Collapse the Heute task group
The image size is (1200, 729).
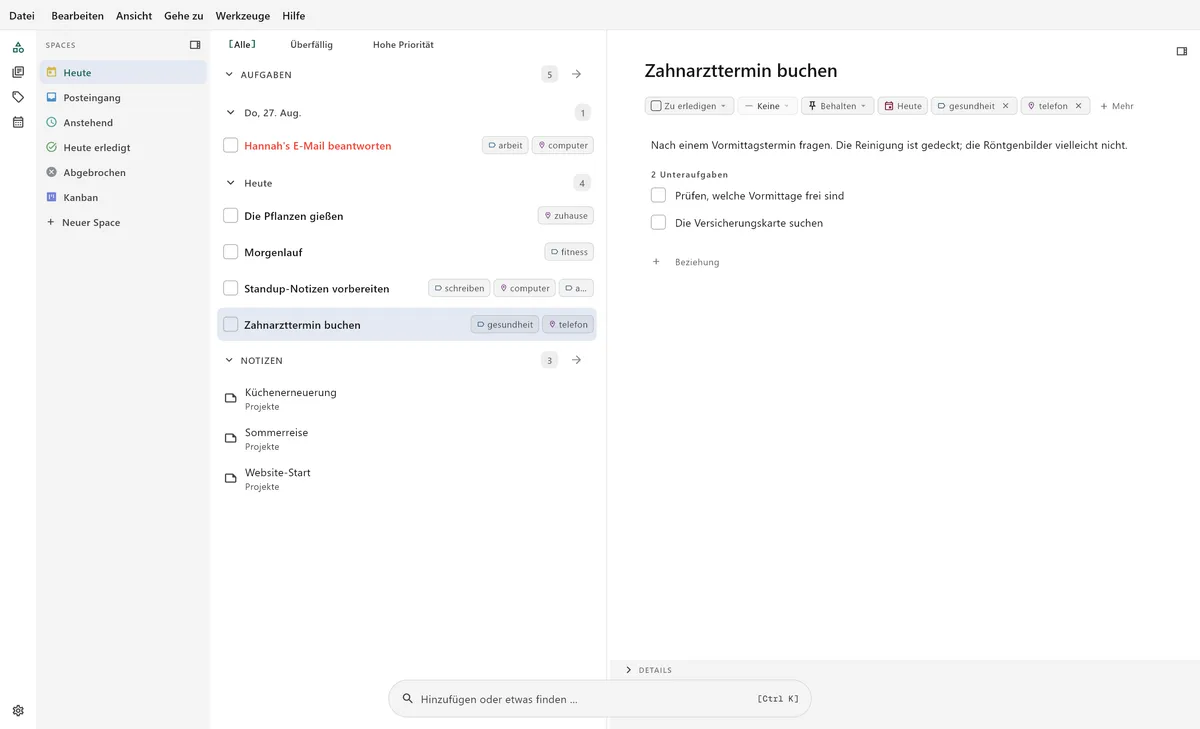230,183
